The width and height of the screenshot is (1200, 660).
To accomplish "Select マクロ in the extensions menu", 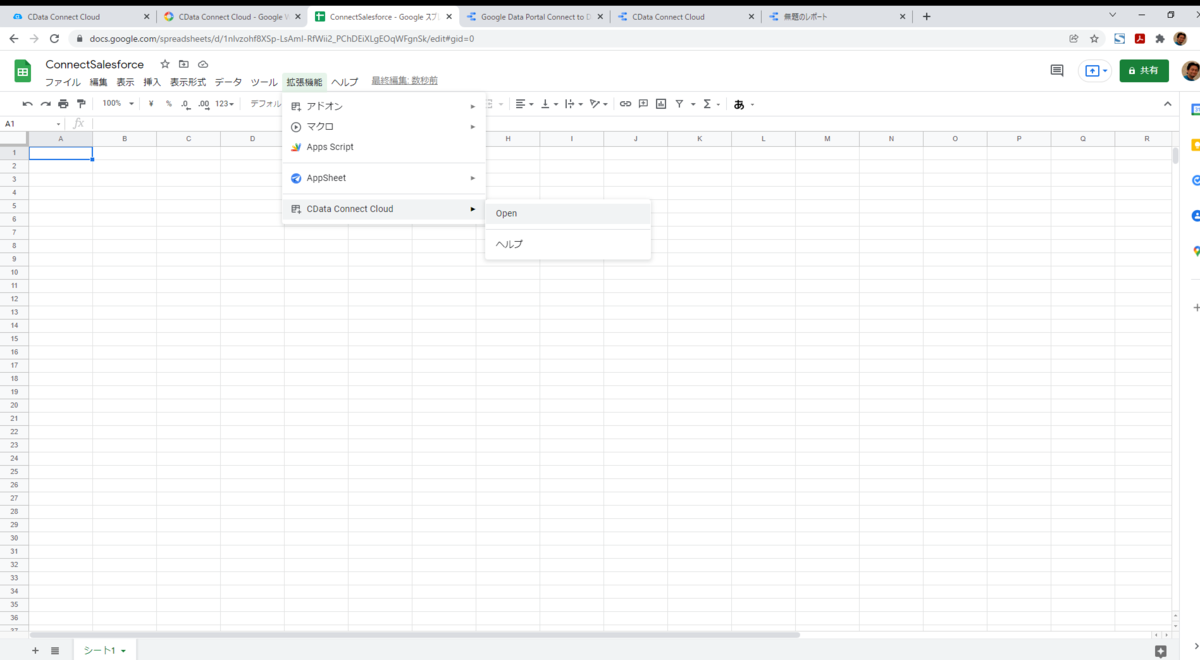I will click(x=384, y=127).
